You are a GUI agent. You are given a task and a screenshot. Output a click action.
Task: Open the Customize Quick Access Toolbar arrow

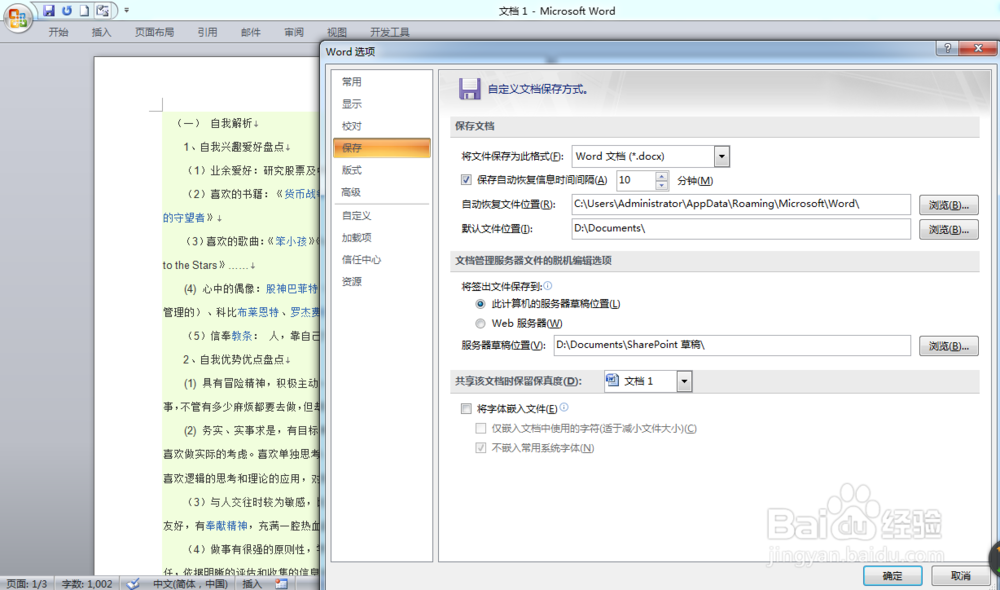tap(126, 10)
